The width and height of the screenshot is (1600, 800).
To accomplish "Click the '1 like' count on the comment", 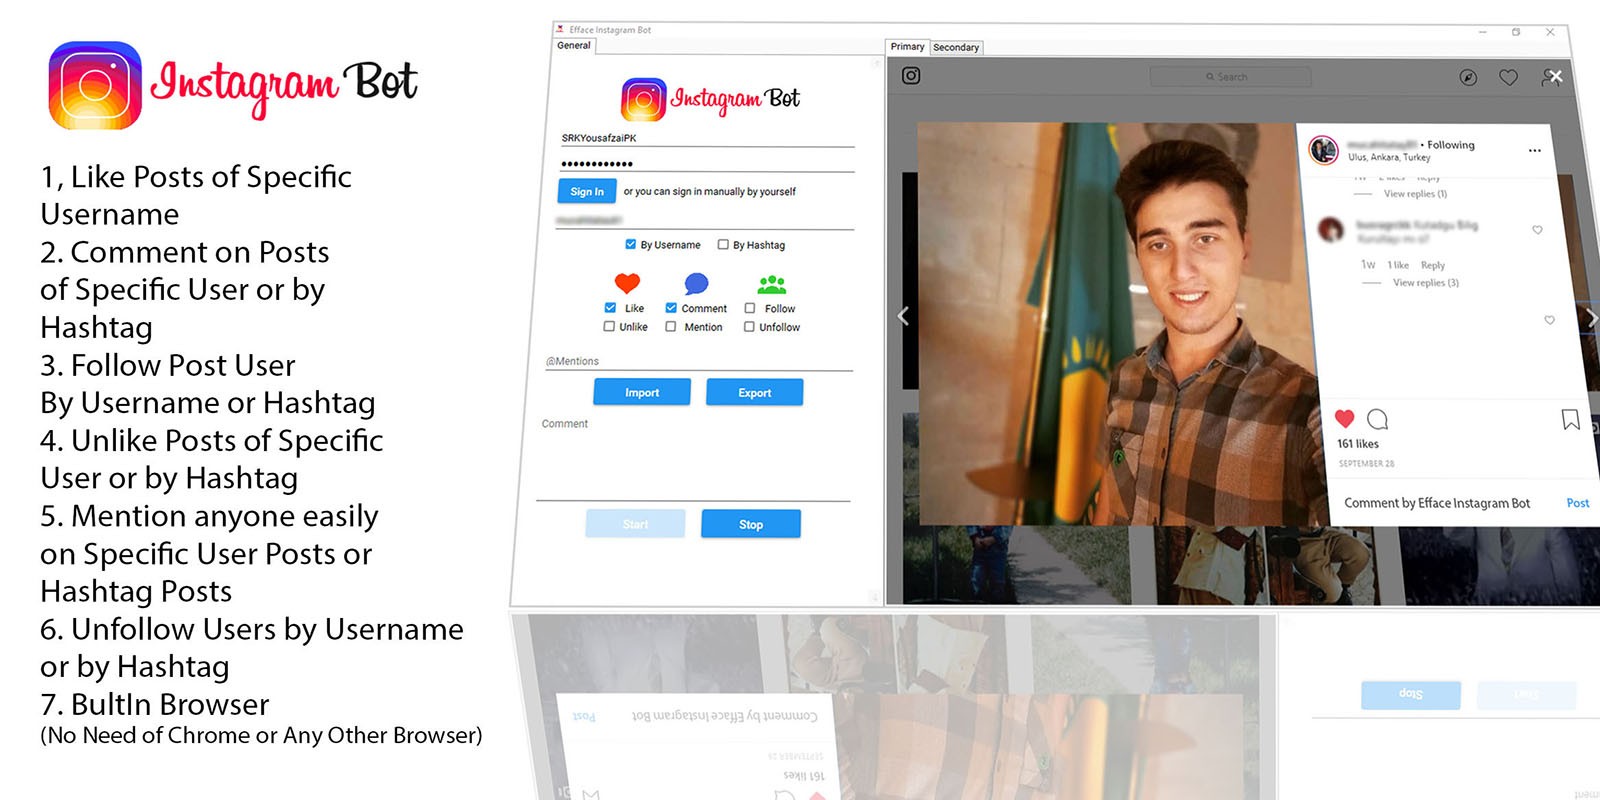I will tap(1398, 265).
